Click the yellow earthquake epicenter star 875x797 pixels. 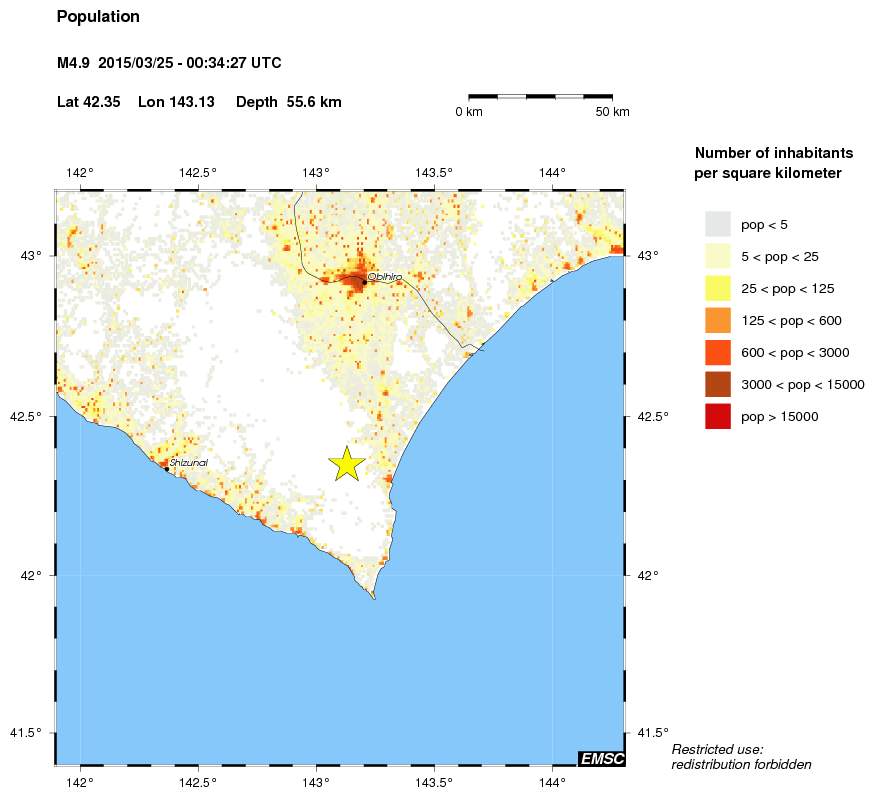(346, 463)
